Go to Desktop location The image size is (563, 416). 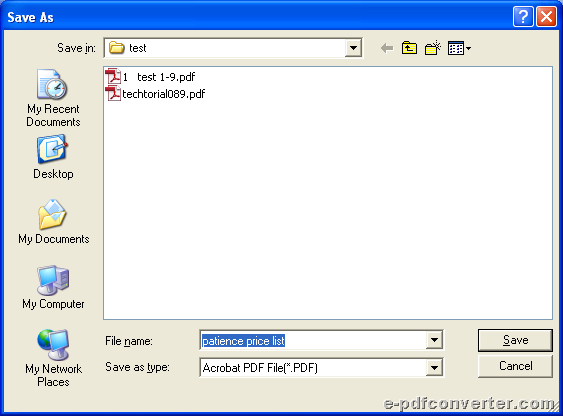(53, 157)
